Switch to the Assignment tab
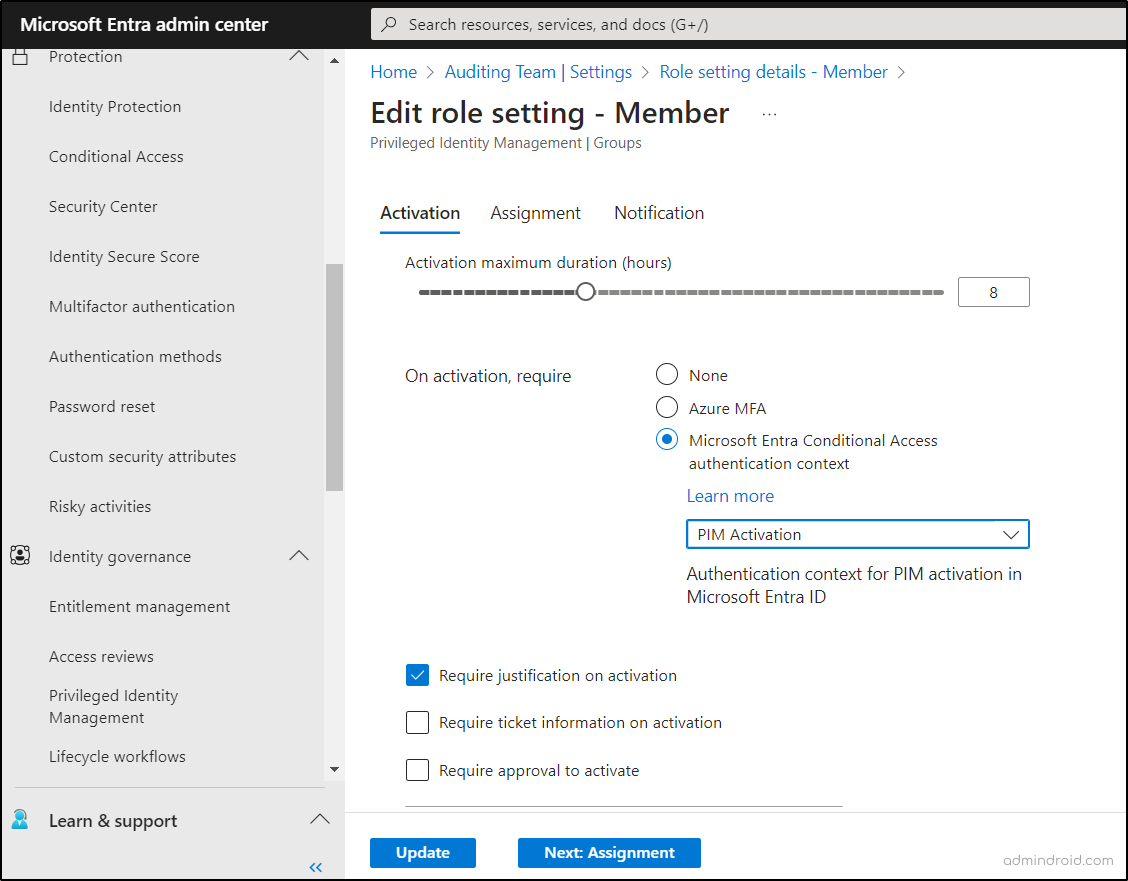1128x881 pixels. (535, 213)
